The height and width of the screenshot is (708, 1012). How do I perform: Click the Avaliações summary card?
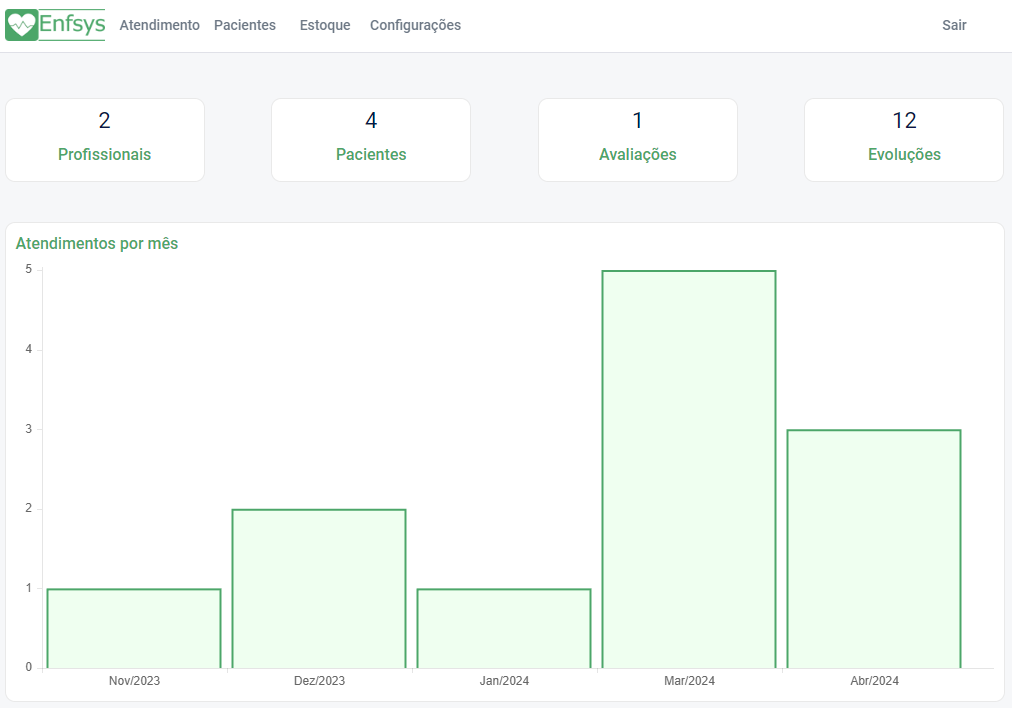[x=638, y=140]
